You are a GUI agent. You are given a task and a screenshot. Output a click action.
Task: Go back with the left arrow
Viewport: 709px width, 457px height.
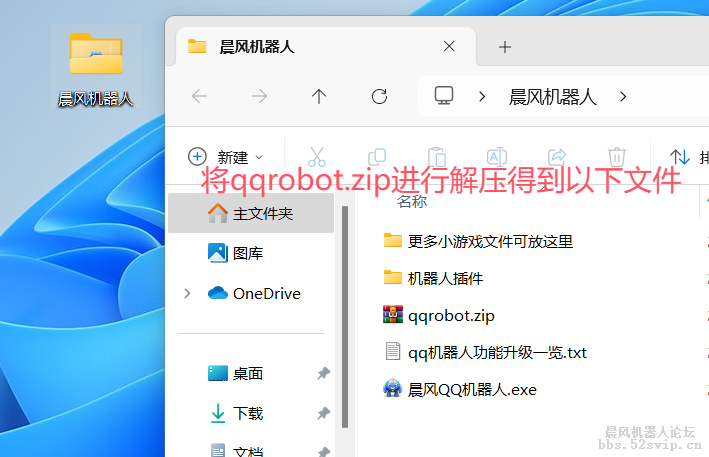tap(199, 96)
